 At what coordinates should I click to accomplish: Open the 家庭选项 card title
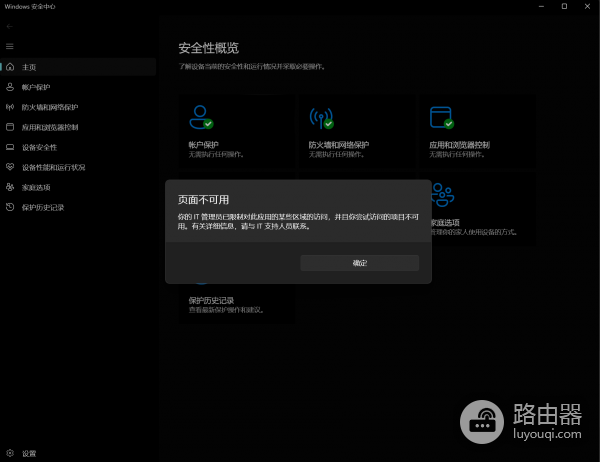click(445, 222)
